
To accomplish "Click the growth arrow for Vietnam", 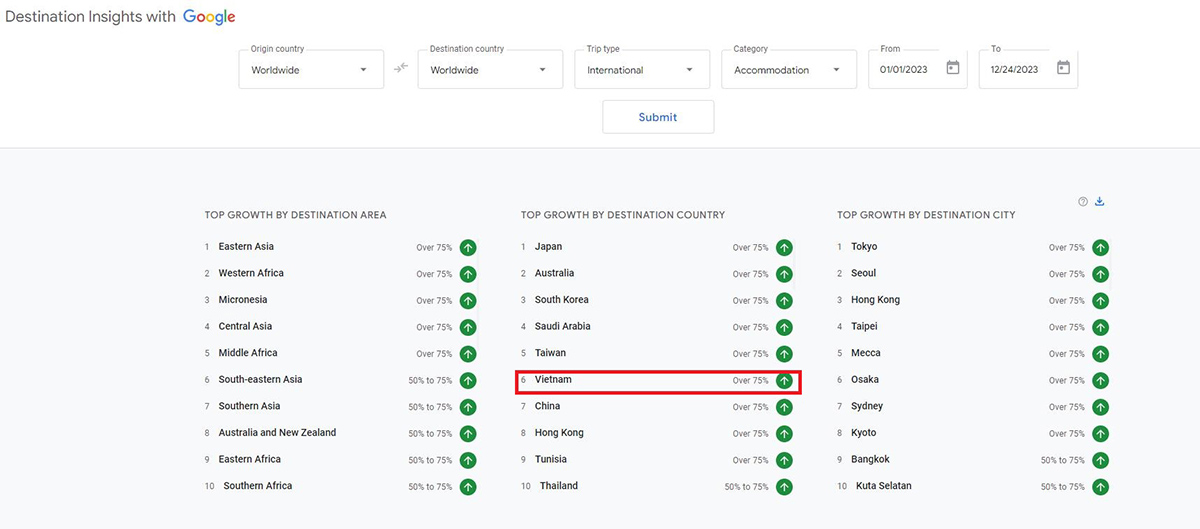I will pyautogui.click(x=784, y=381).
